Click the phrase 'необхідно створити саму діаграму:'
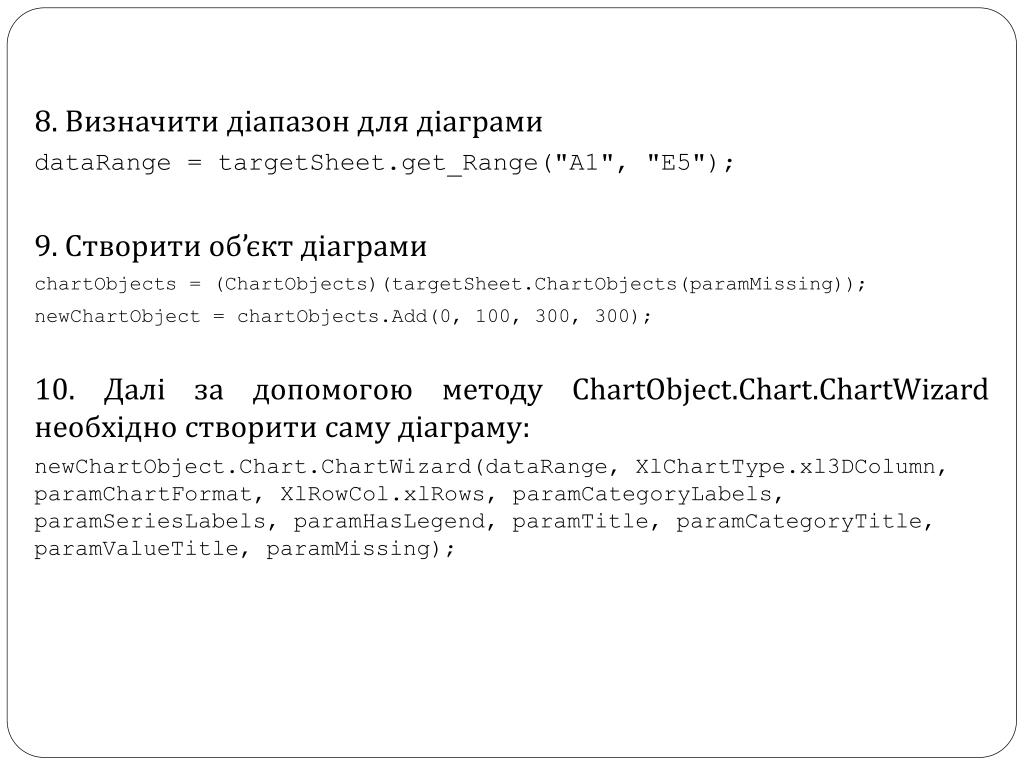The height and width of the screenshot is (768, 1024). 282,429
